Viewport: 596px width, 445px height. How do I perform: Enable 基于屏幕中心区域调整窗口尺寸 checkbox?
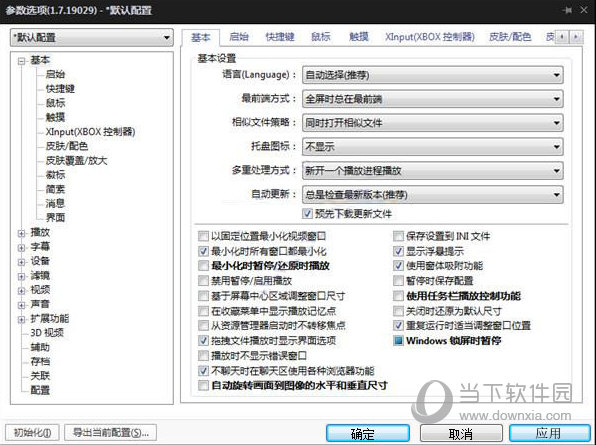[203, 296]
